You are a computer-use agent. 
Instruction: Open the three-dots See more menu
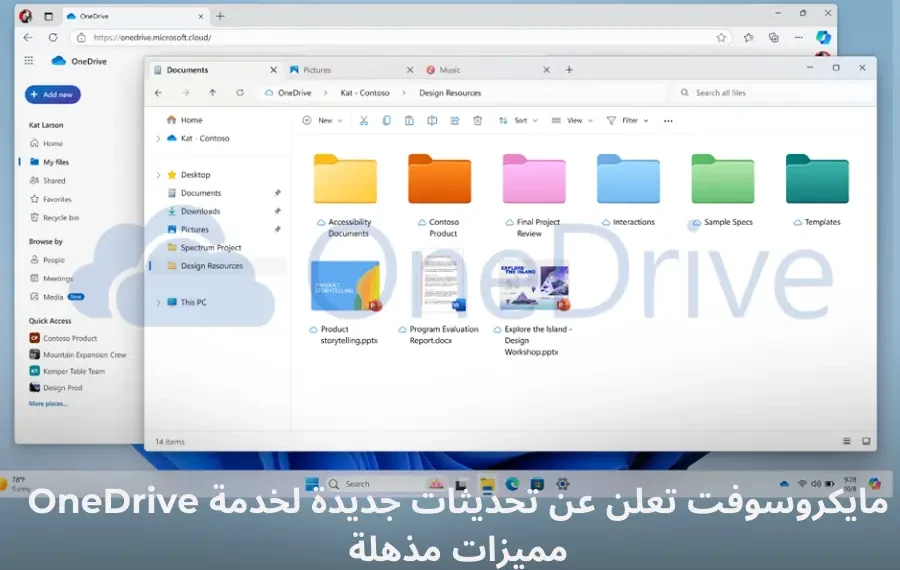pyautogui.click(x=668, y=121)
